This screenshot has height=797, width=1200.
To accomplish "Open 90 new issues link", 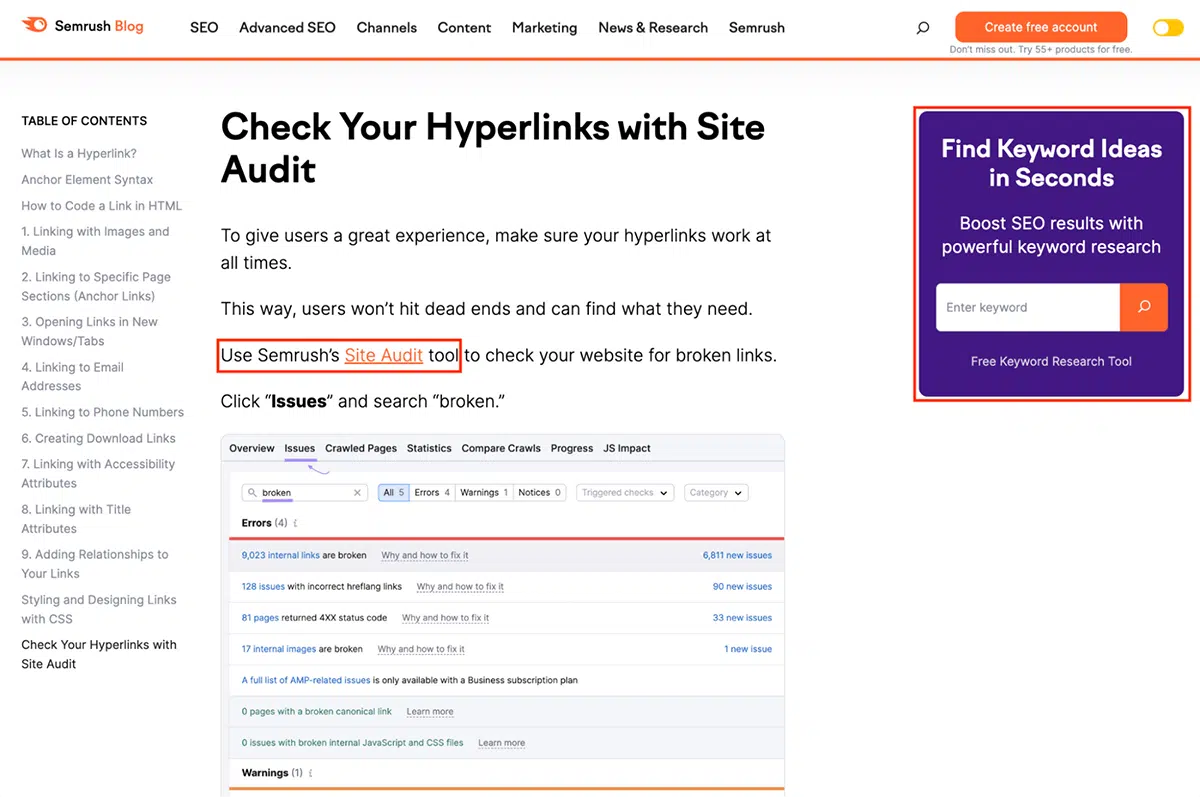I will click(742, 587).
